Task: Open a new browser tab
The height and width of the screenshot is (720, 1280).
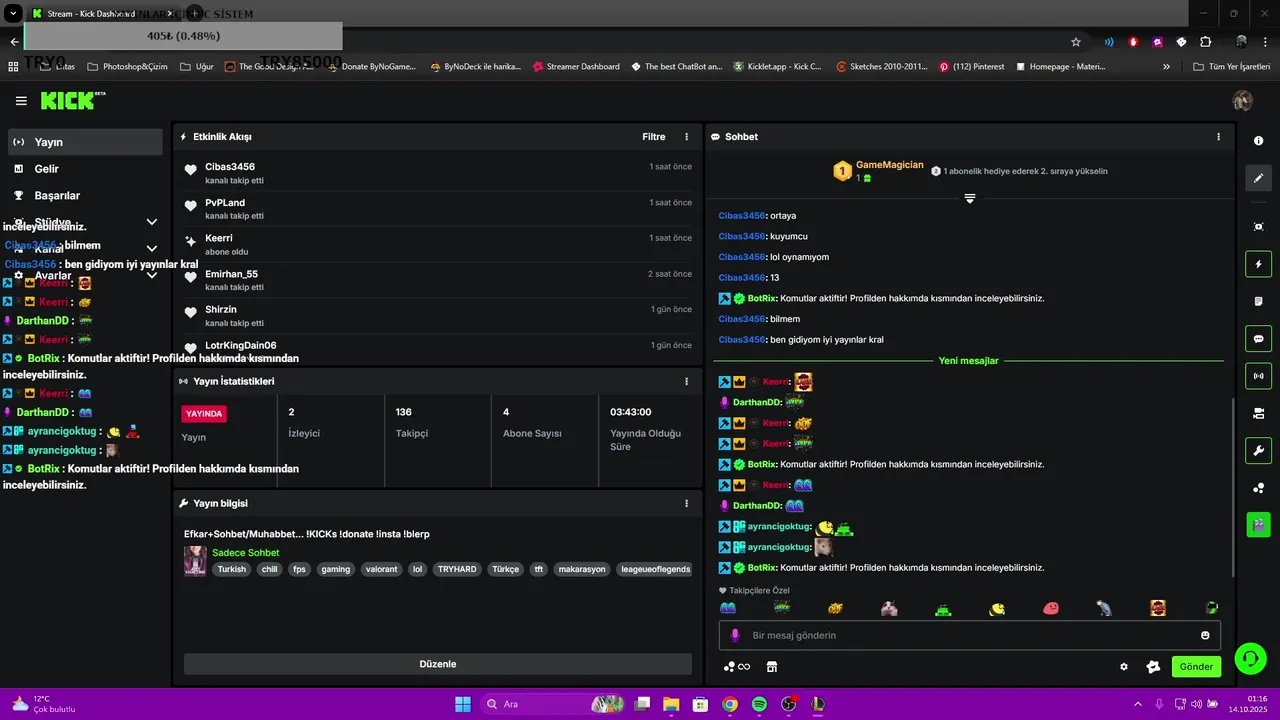Action: click(x=194, y=14)
